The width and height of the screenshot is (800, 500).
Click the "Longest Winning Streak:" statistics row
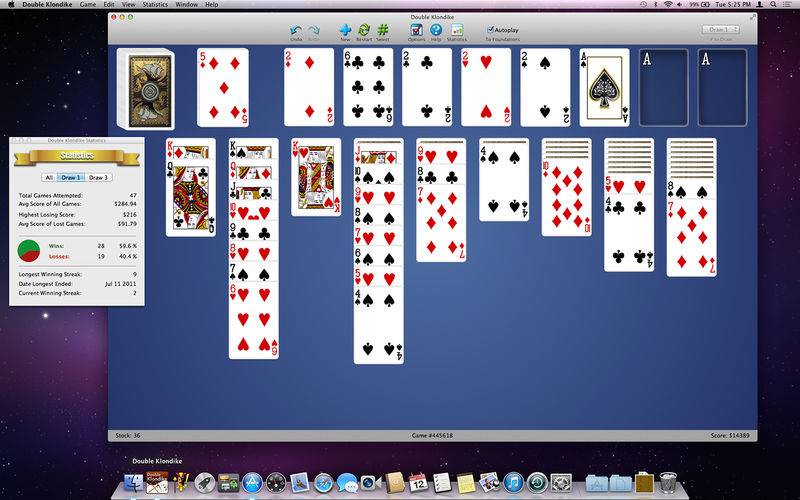[x=78, y=274]
